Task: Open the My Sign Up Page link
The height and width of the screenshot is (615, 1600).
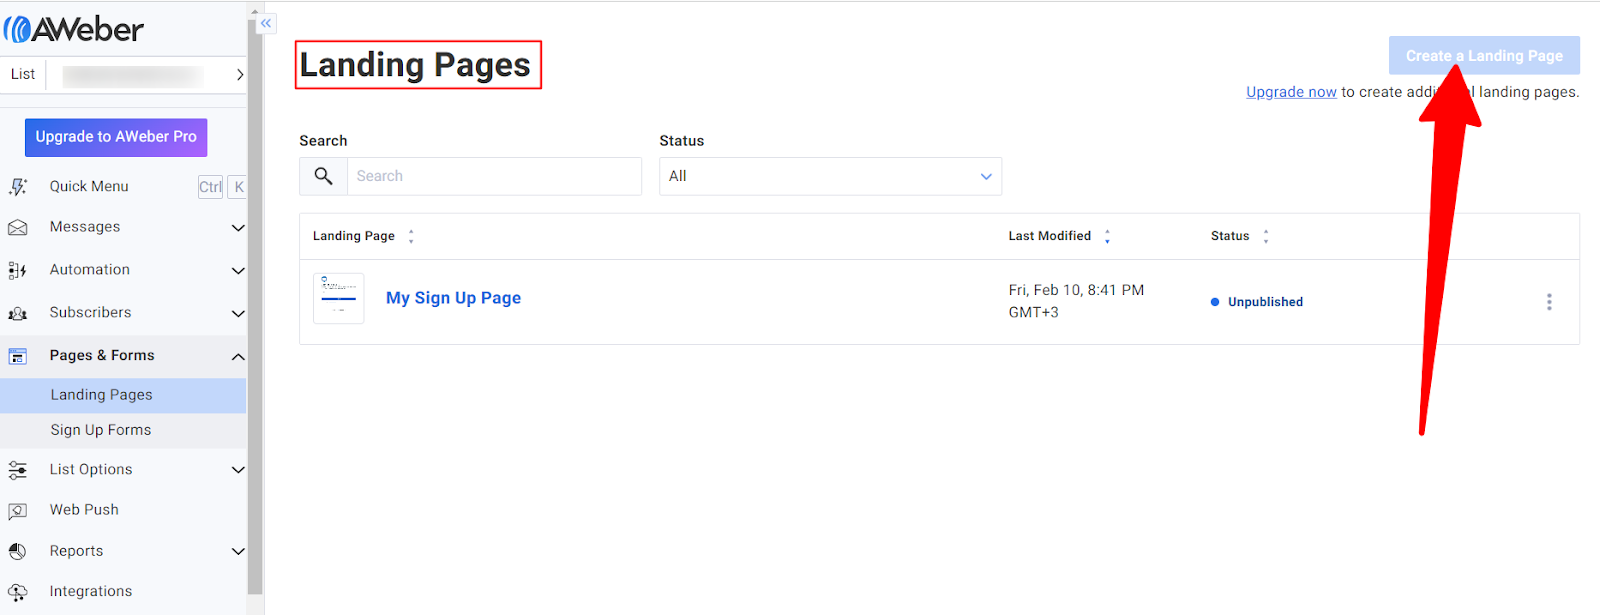Action: click(453, 298)
